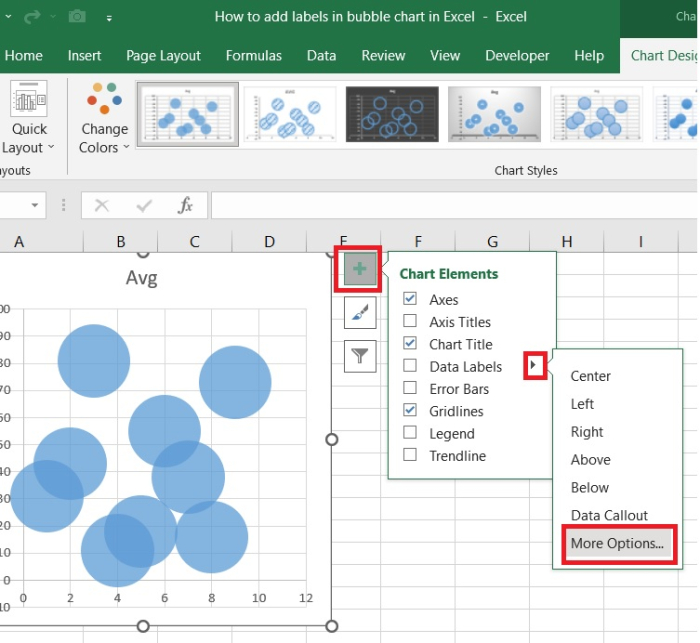Check the Trendline checkbox

[410, 455]
